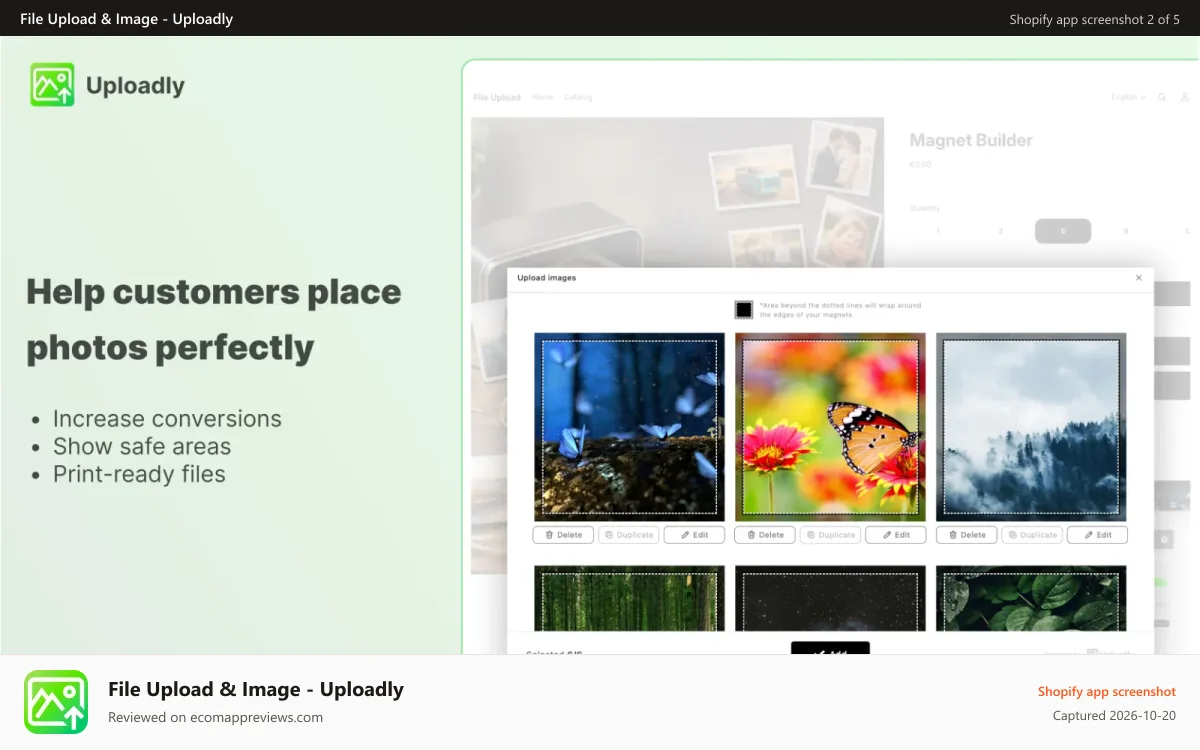Image resolution: width=1200 pixels, height=750 pixels.
Task: Click the note about area beyond dotted lines
Action: click(x=840, y=310)
